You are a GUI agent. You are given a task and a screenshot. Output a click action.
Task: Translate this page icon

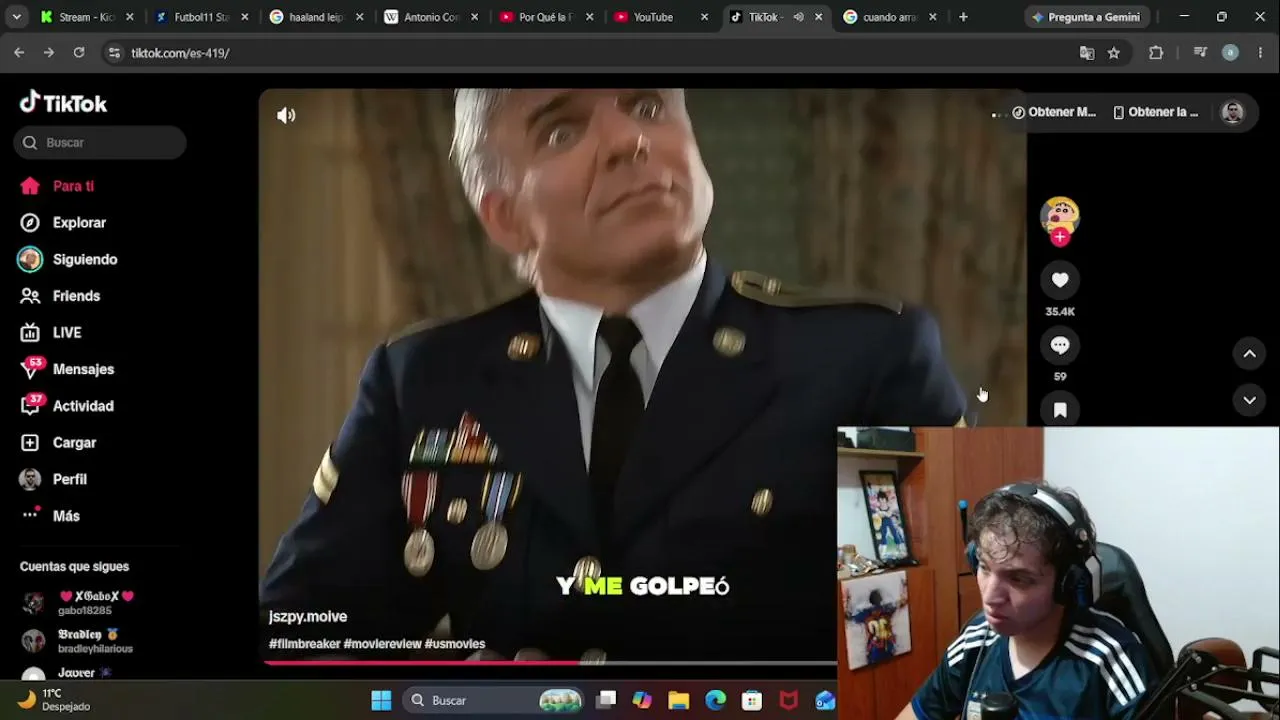click(1087, 53)
